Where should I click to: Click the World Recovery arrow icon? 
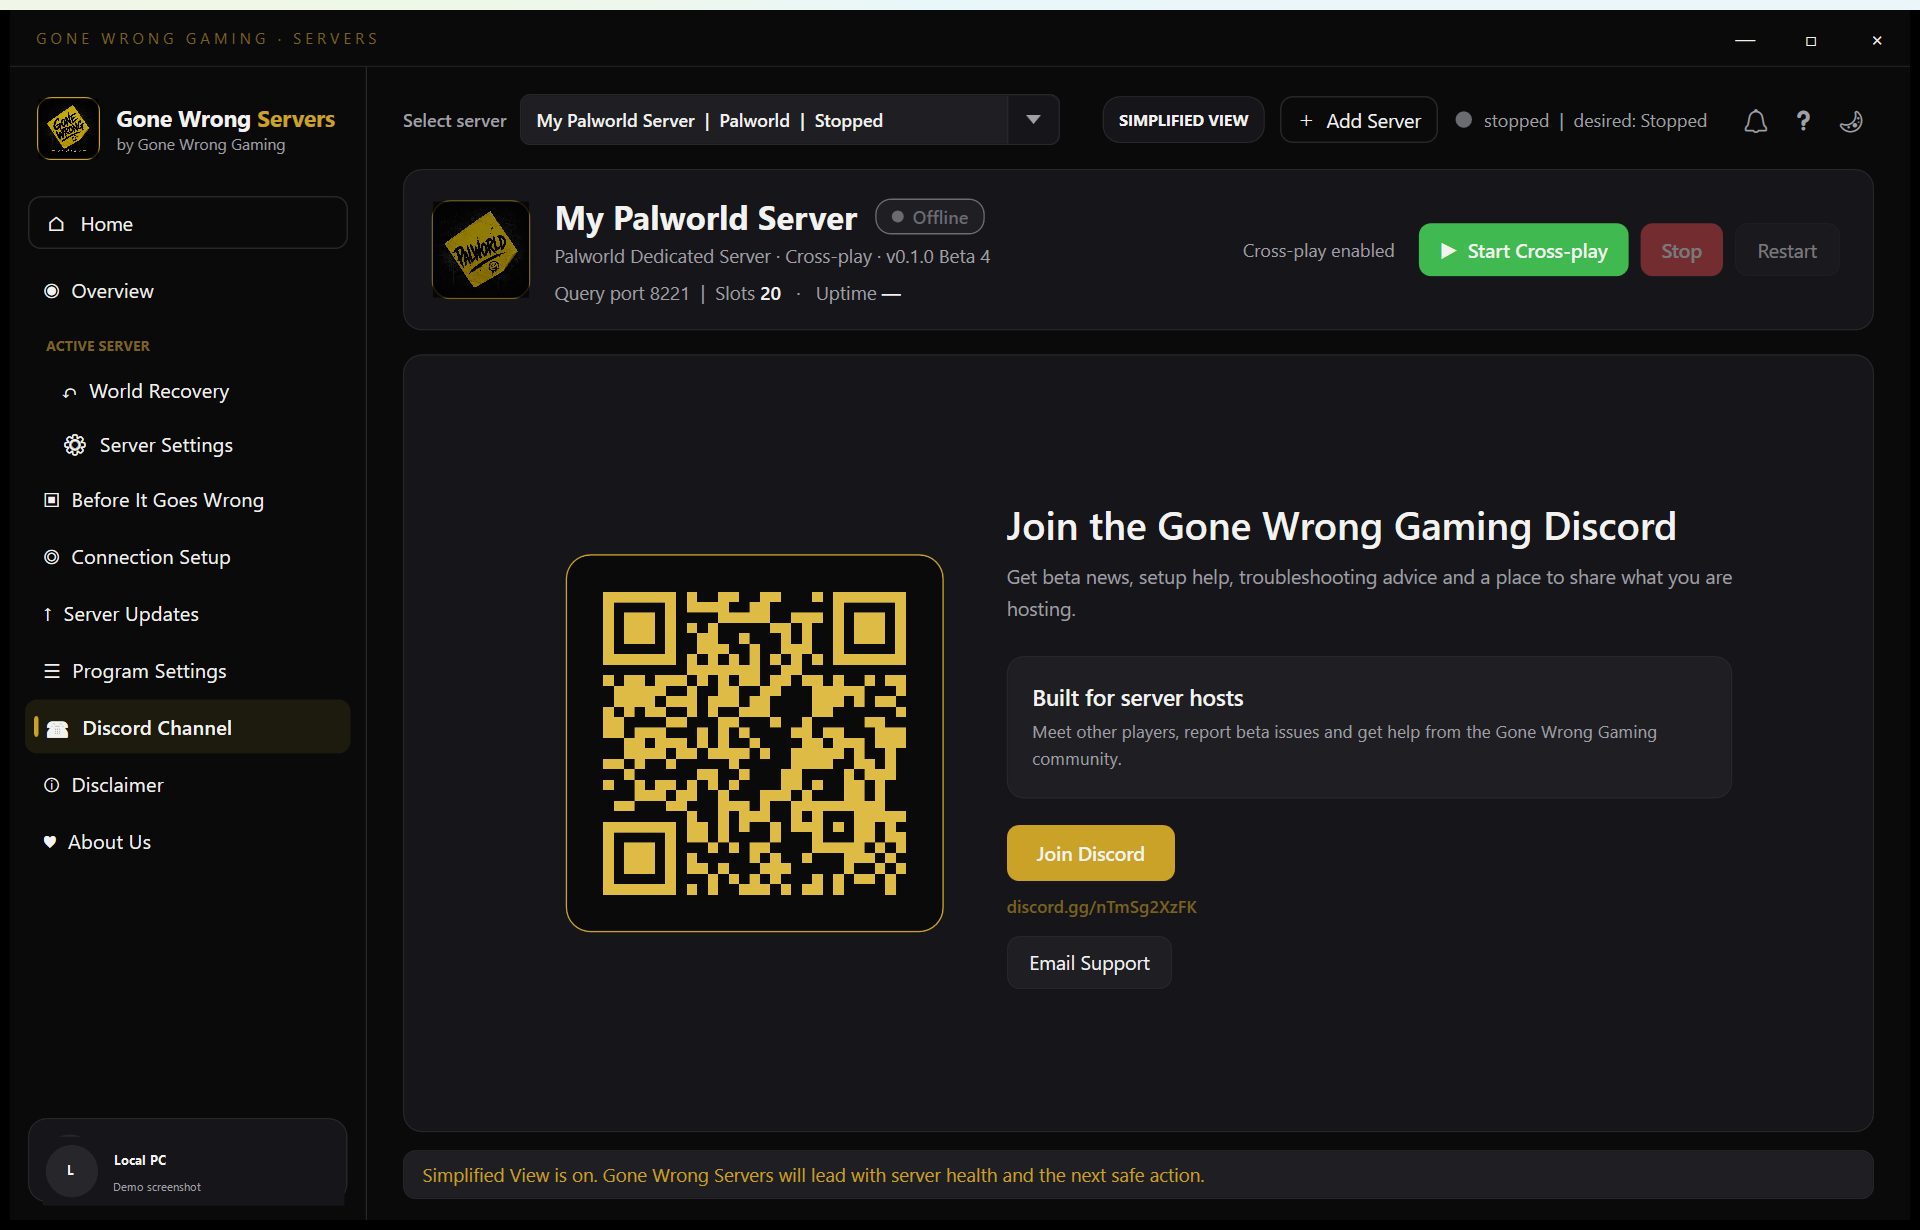click(x=70, y=392)
